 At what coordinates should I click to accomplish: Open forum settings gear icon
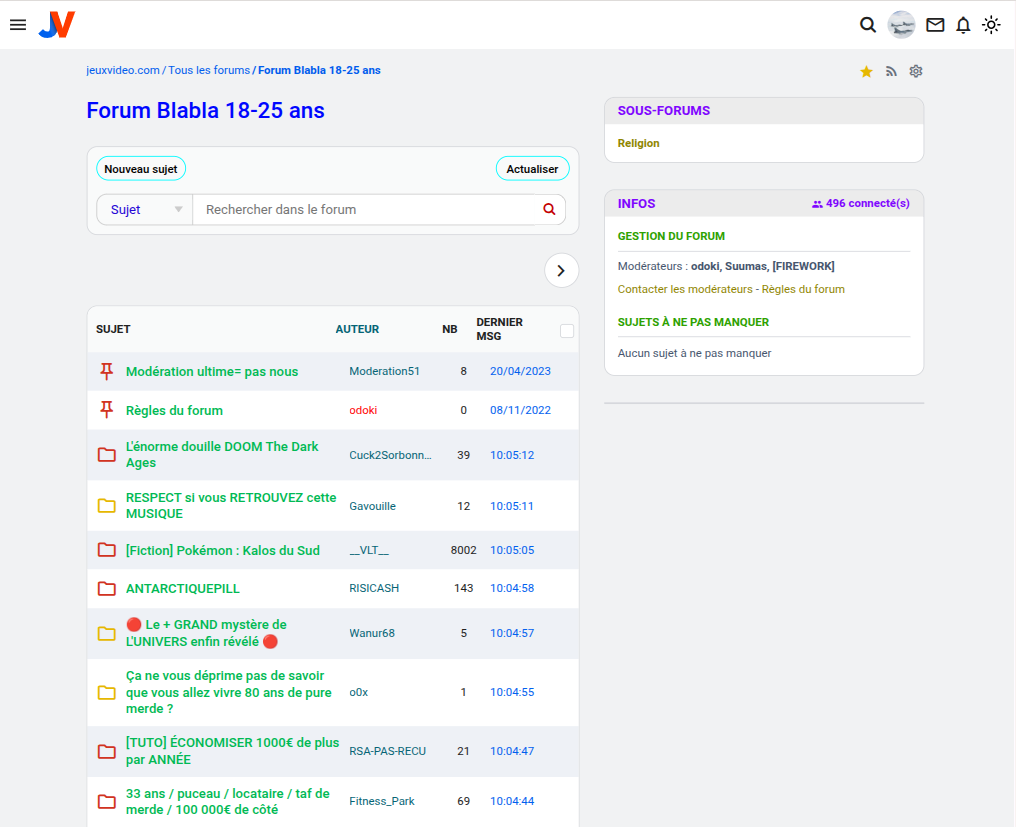[x=915, y=72]
